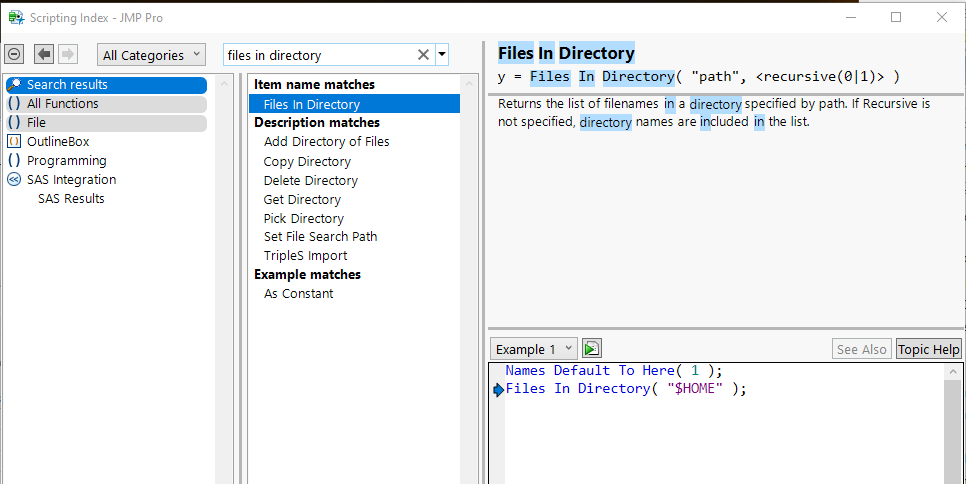Clear the search box with X
This screenshot has width=966, height=484.
423,55
